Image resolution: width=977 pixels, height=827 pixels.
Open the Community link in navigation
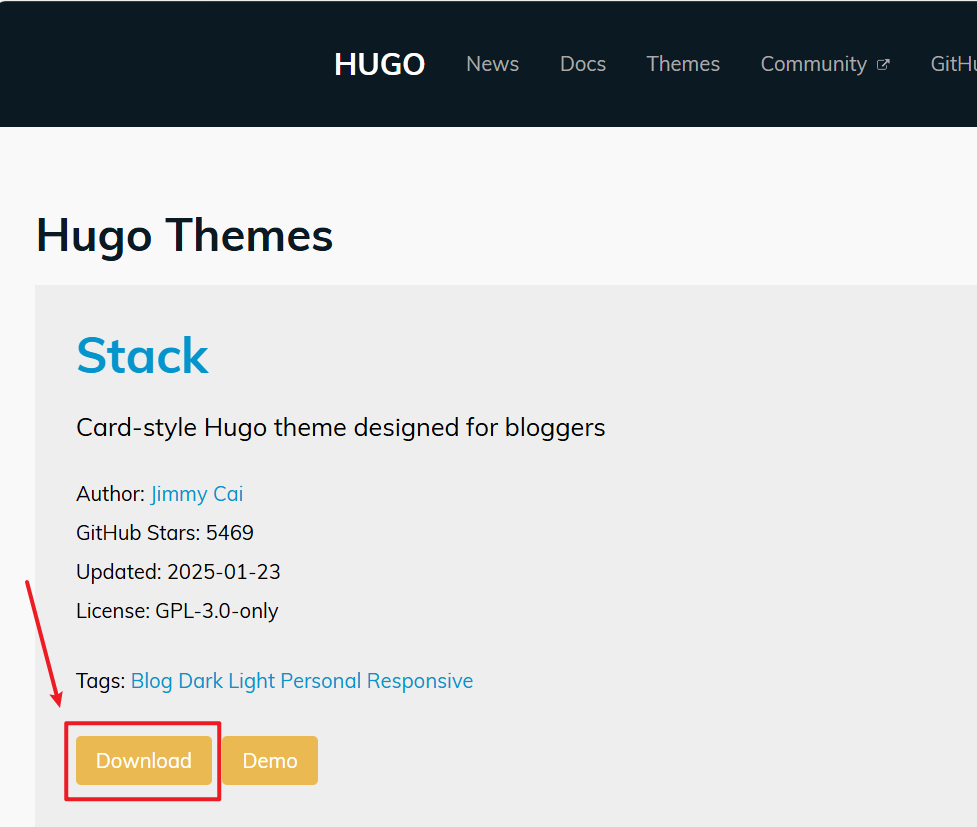[x=813, y=64]
